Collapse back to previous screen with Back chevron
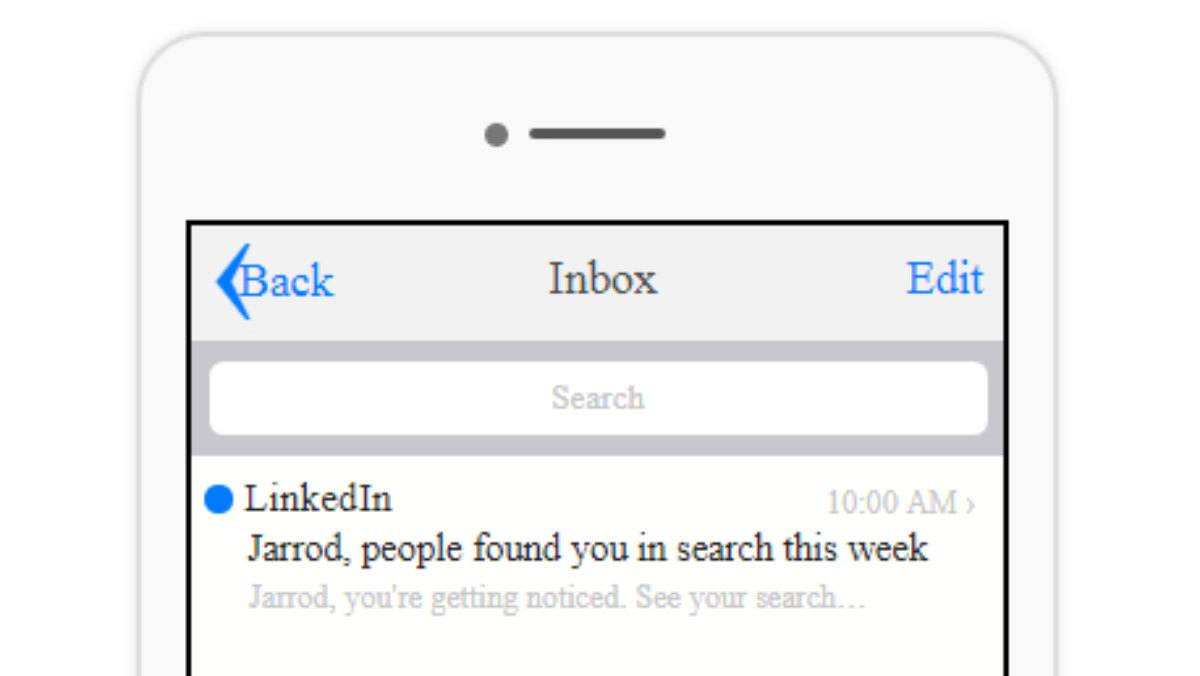Image resolution: width=1200 pixels, height=676 pixels. 228,280
